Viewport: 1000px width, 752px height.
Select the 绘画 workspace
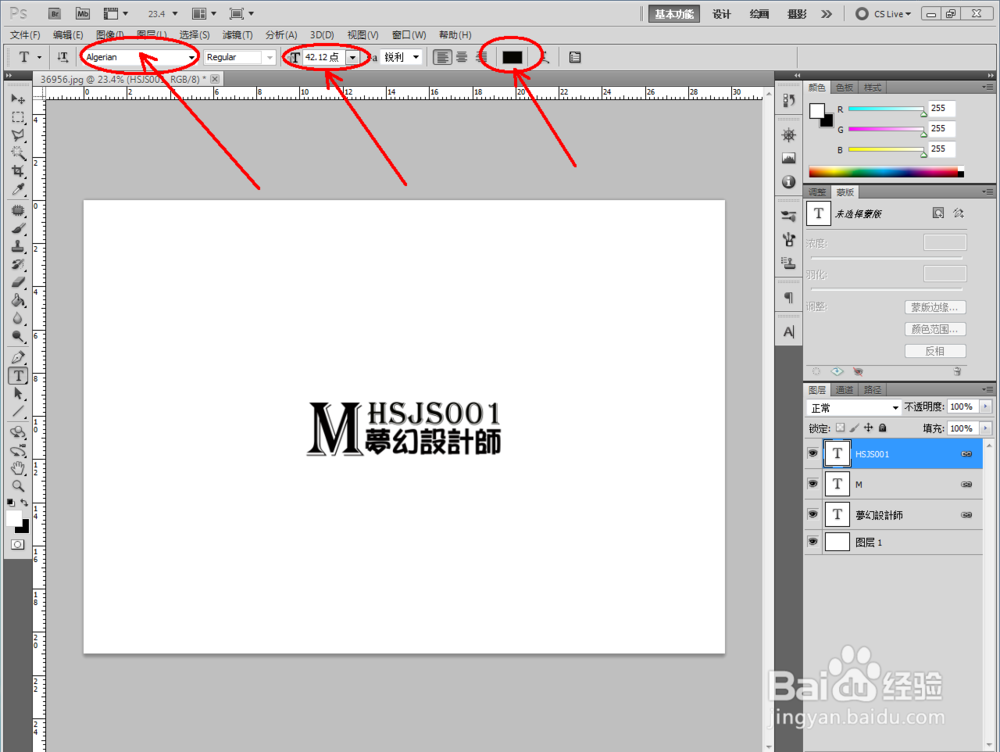coord(759,14)
